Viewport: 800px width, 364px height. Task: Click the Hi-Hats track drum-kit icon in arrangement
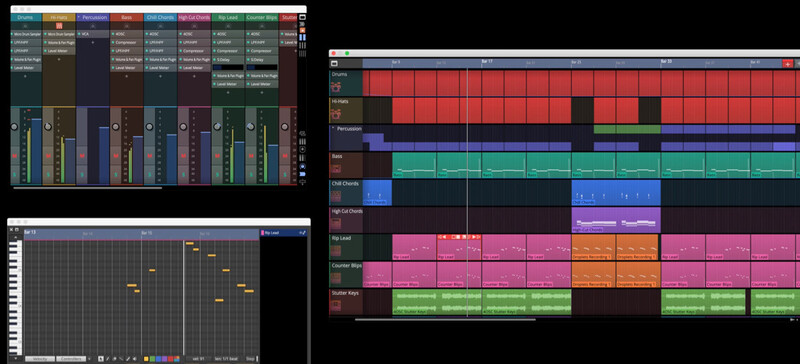pyautogui.click(x=336, y=114)
